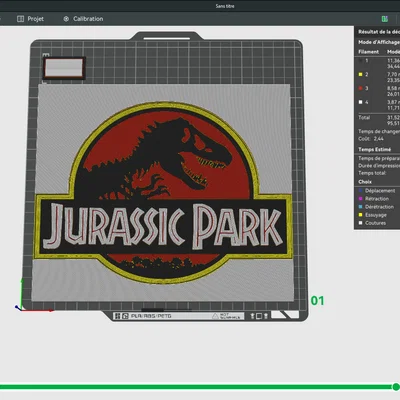Screen dimensions: 400x400
Task: Click the Résultat de la découpe header
Action: [379, 32]
